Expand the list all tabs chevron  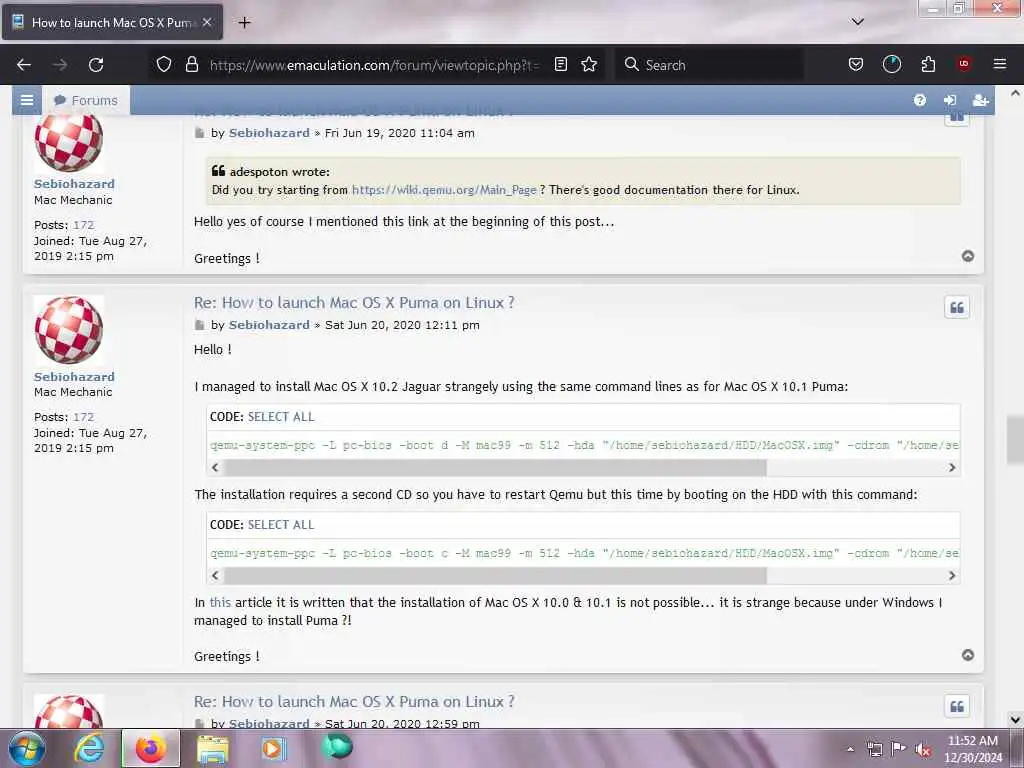click(857, 22)
